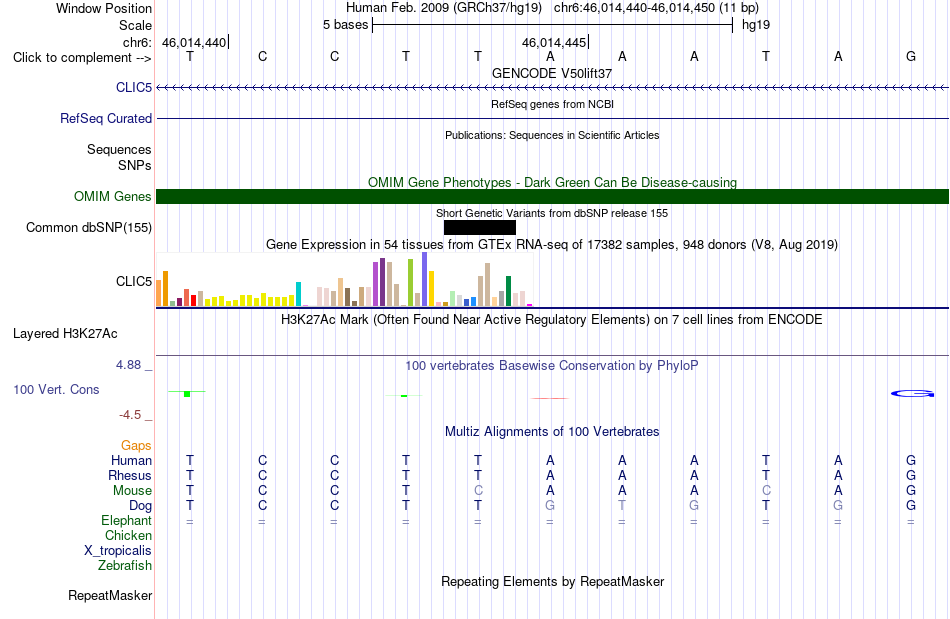Click GENCODE V50lift37 track title

552,73
